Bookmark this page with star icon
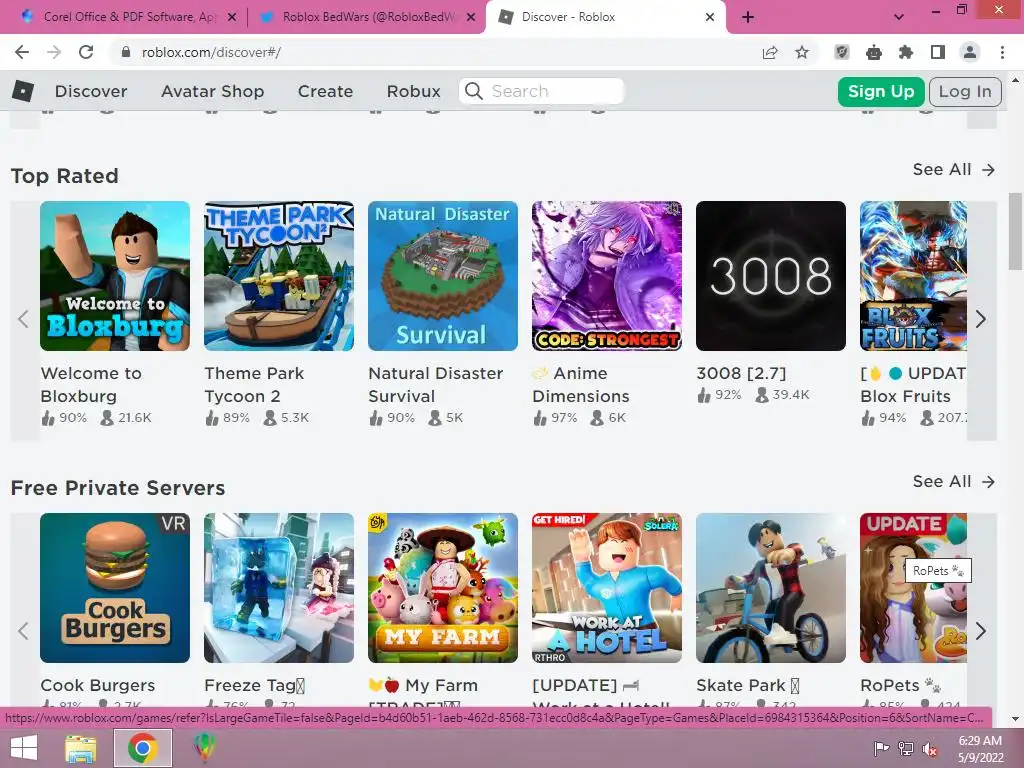The width and height of the screenshot is (1024, 768). click(x=802, y=52)
